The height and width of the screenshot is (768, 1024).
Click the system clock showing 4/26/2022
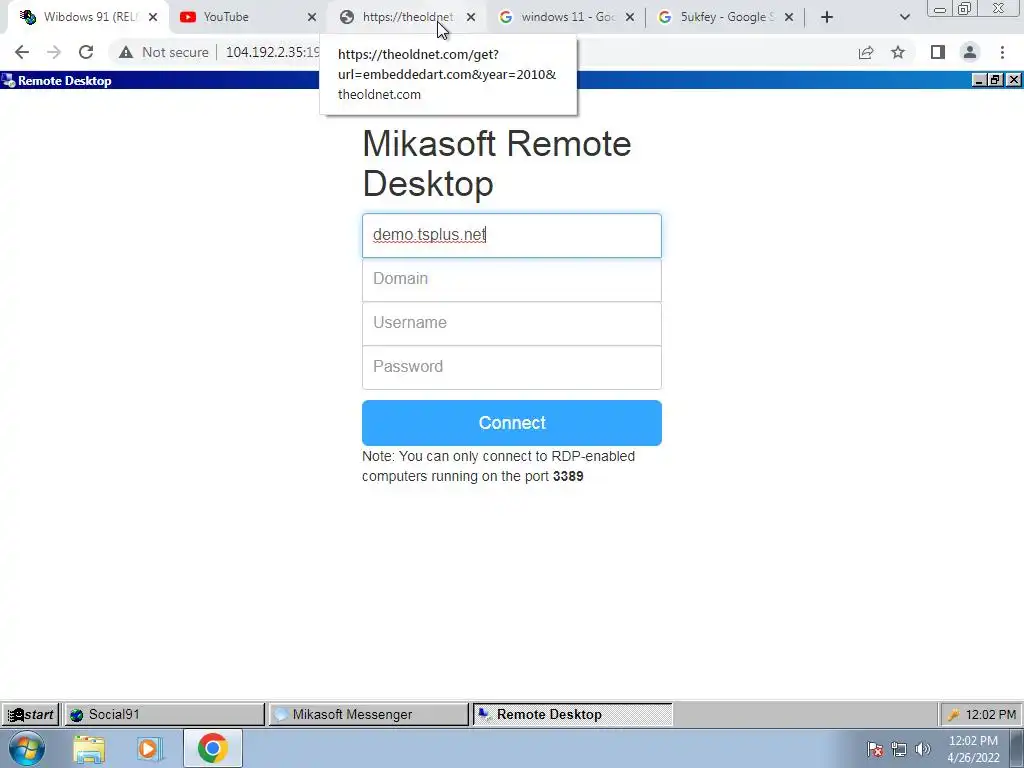point(973,749)
